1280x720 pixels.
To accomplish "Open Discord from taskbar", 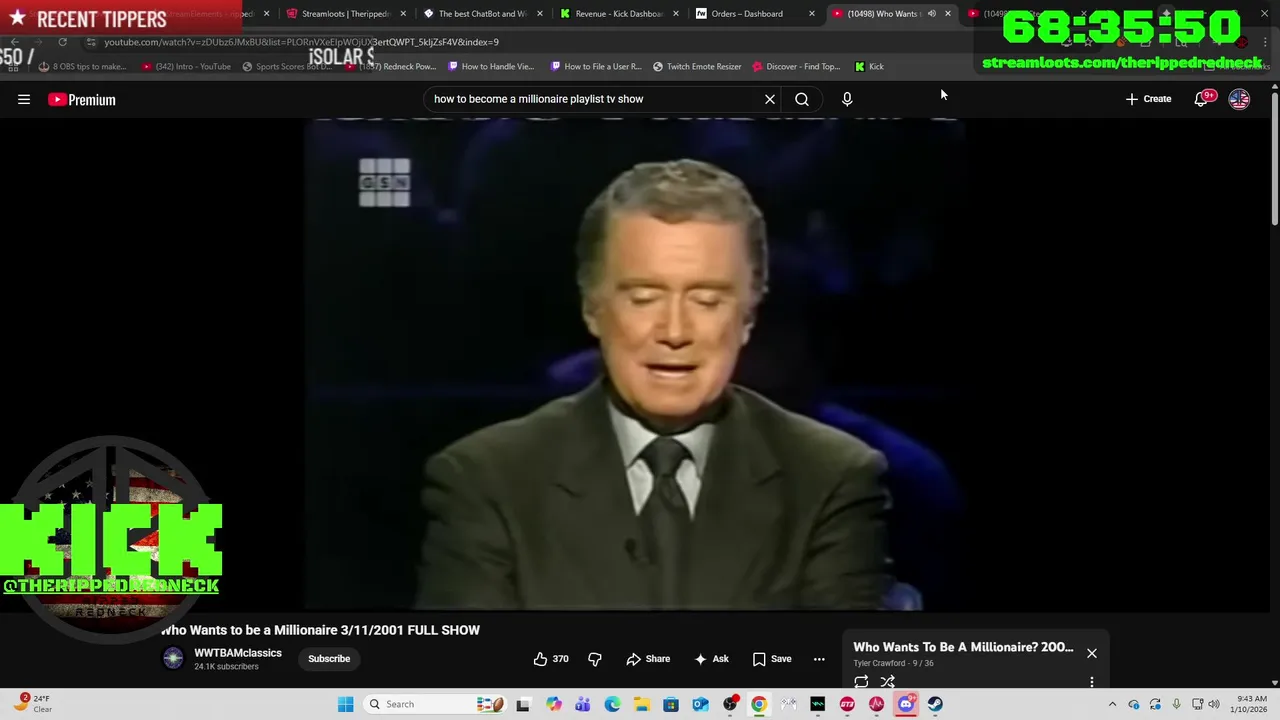I will pos(906,704).
